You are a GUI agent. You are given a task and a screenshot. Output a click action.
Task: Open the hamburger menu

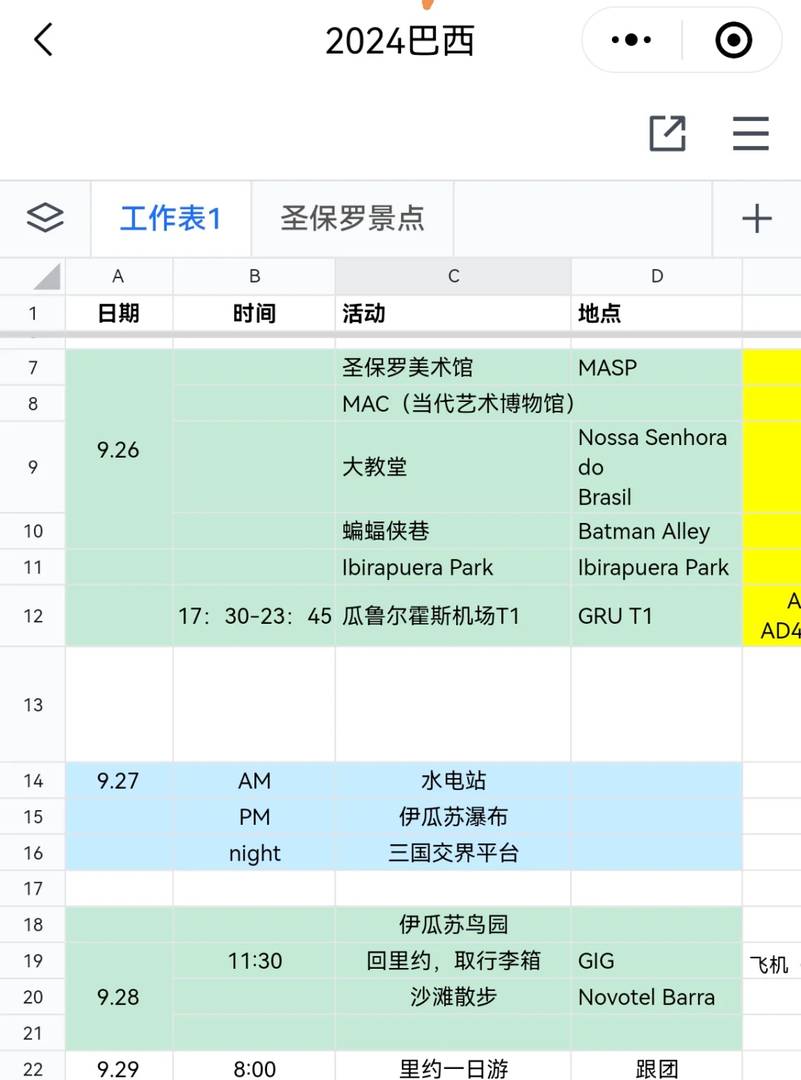750,133
